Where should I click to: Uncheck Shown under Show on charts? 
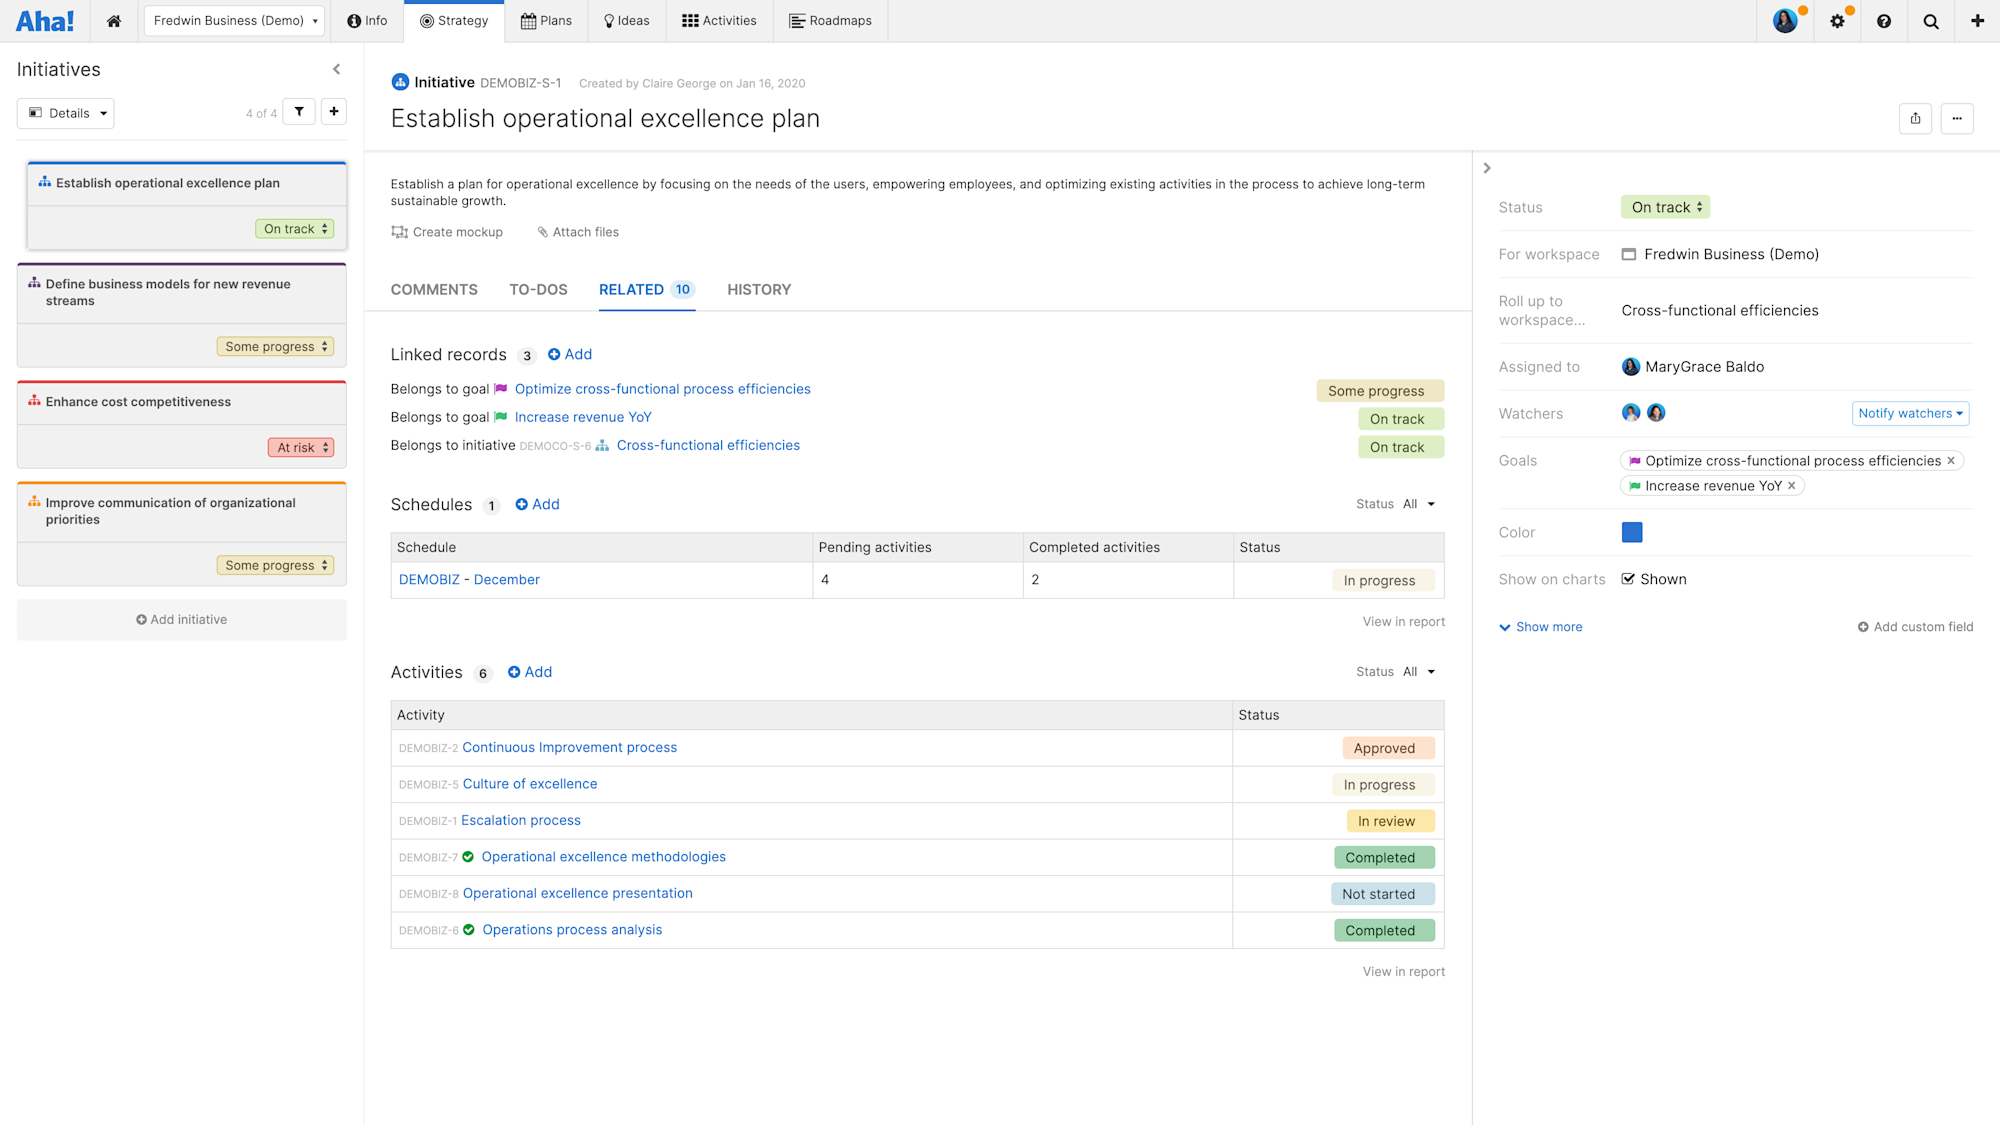[1628, 578]
